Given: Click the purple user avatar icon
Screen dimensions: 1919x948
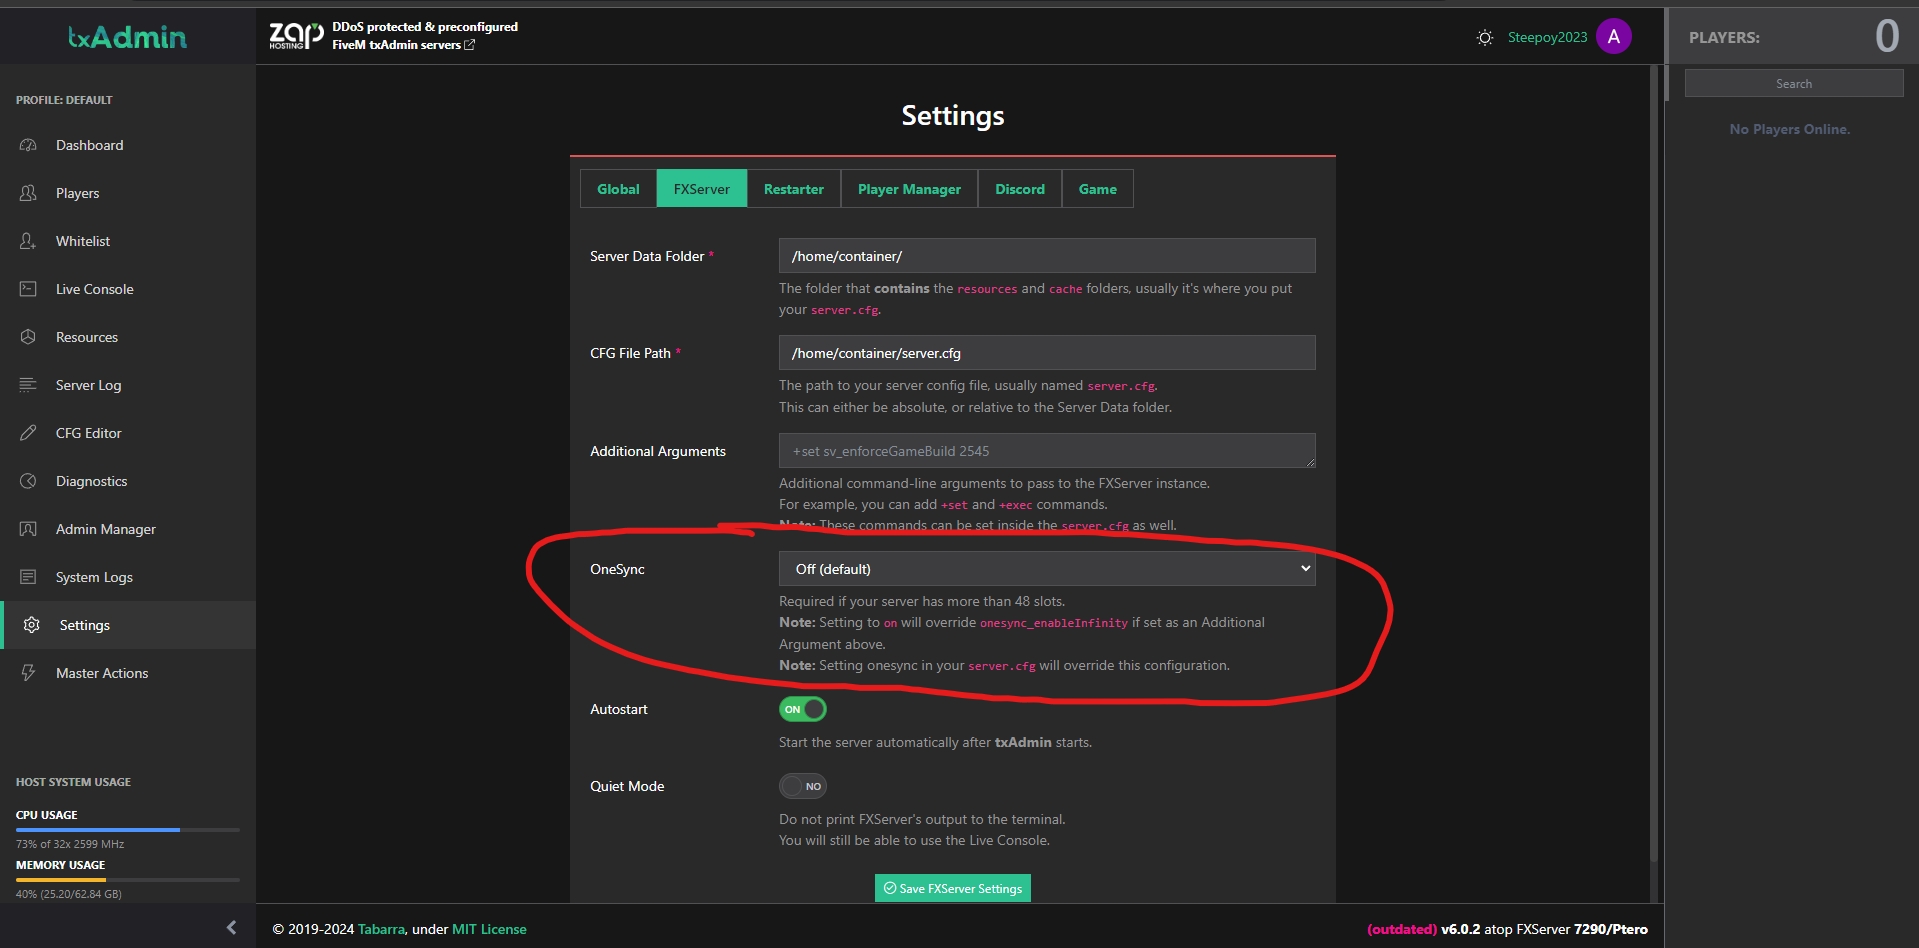Looking at the screenshot, I should coord(1613,37).
